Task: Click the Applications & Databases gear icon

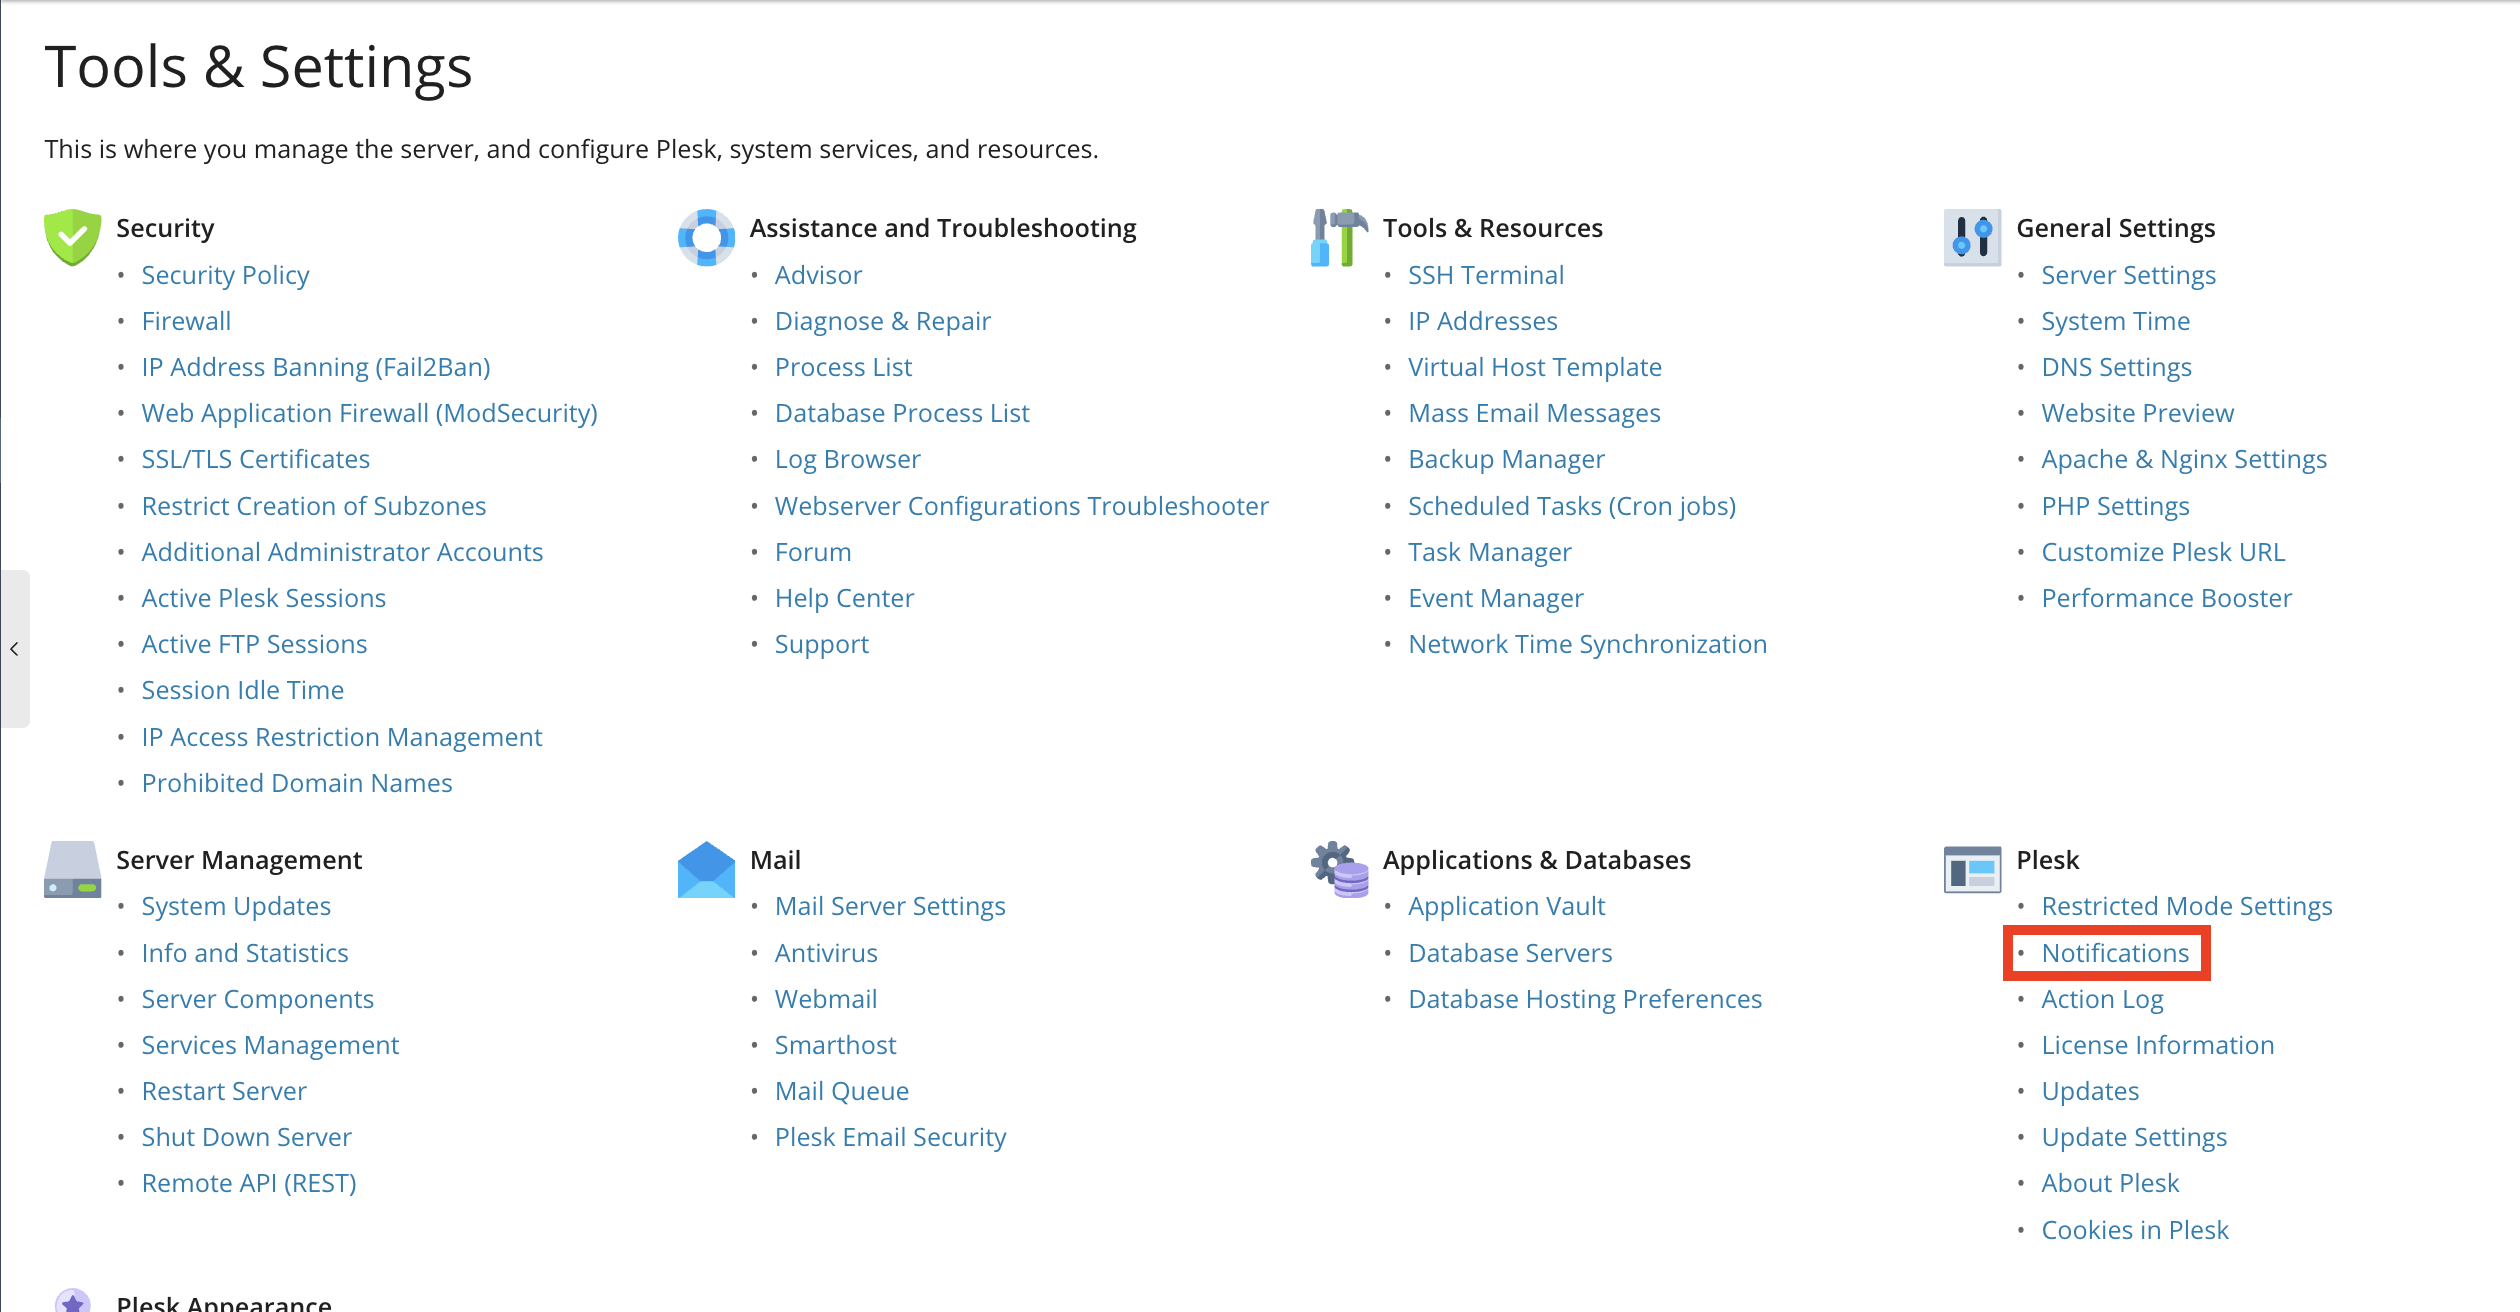Action: [x=1339, y=869]
